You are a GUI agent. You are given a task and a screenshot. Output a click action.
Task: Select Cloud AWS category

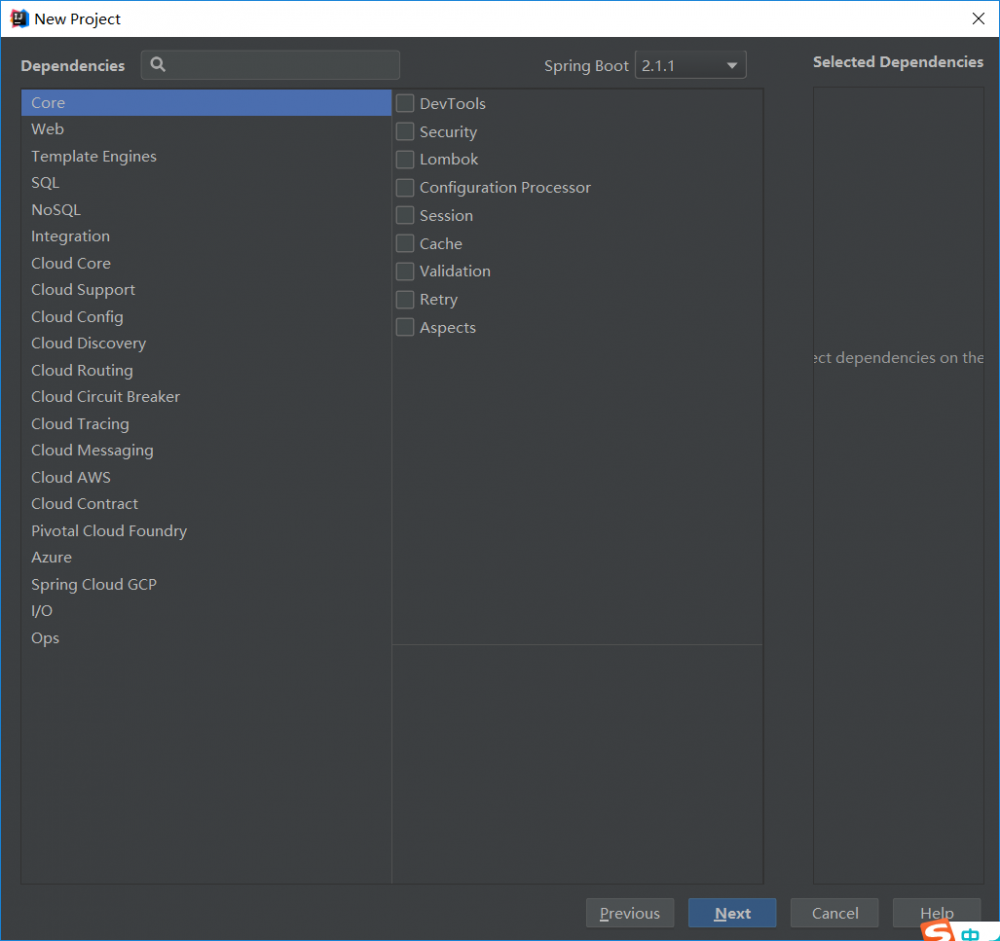point(206,478)
